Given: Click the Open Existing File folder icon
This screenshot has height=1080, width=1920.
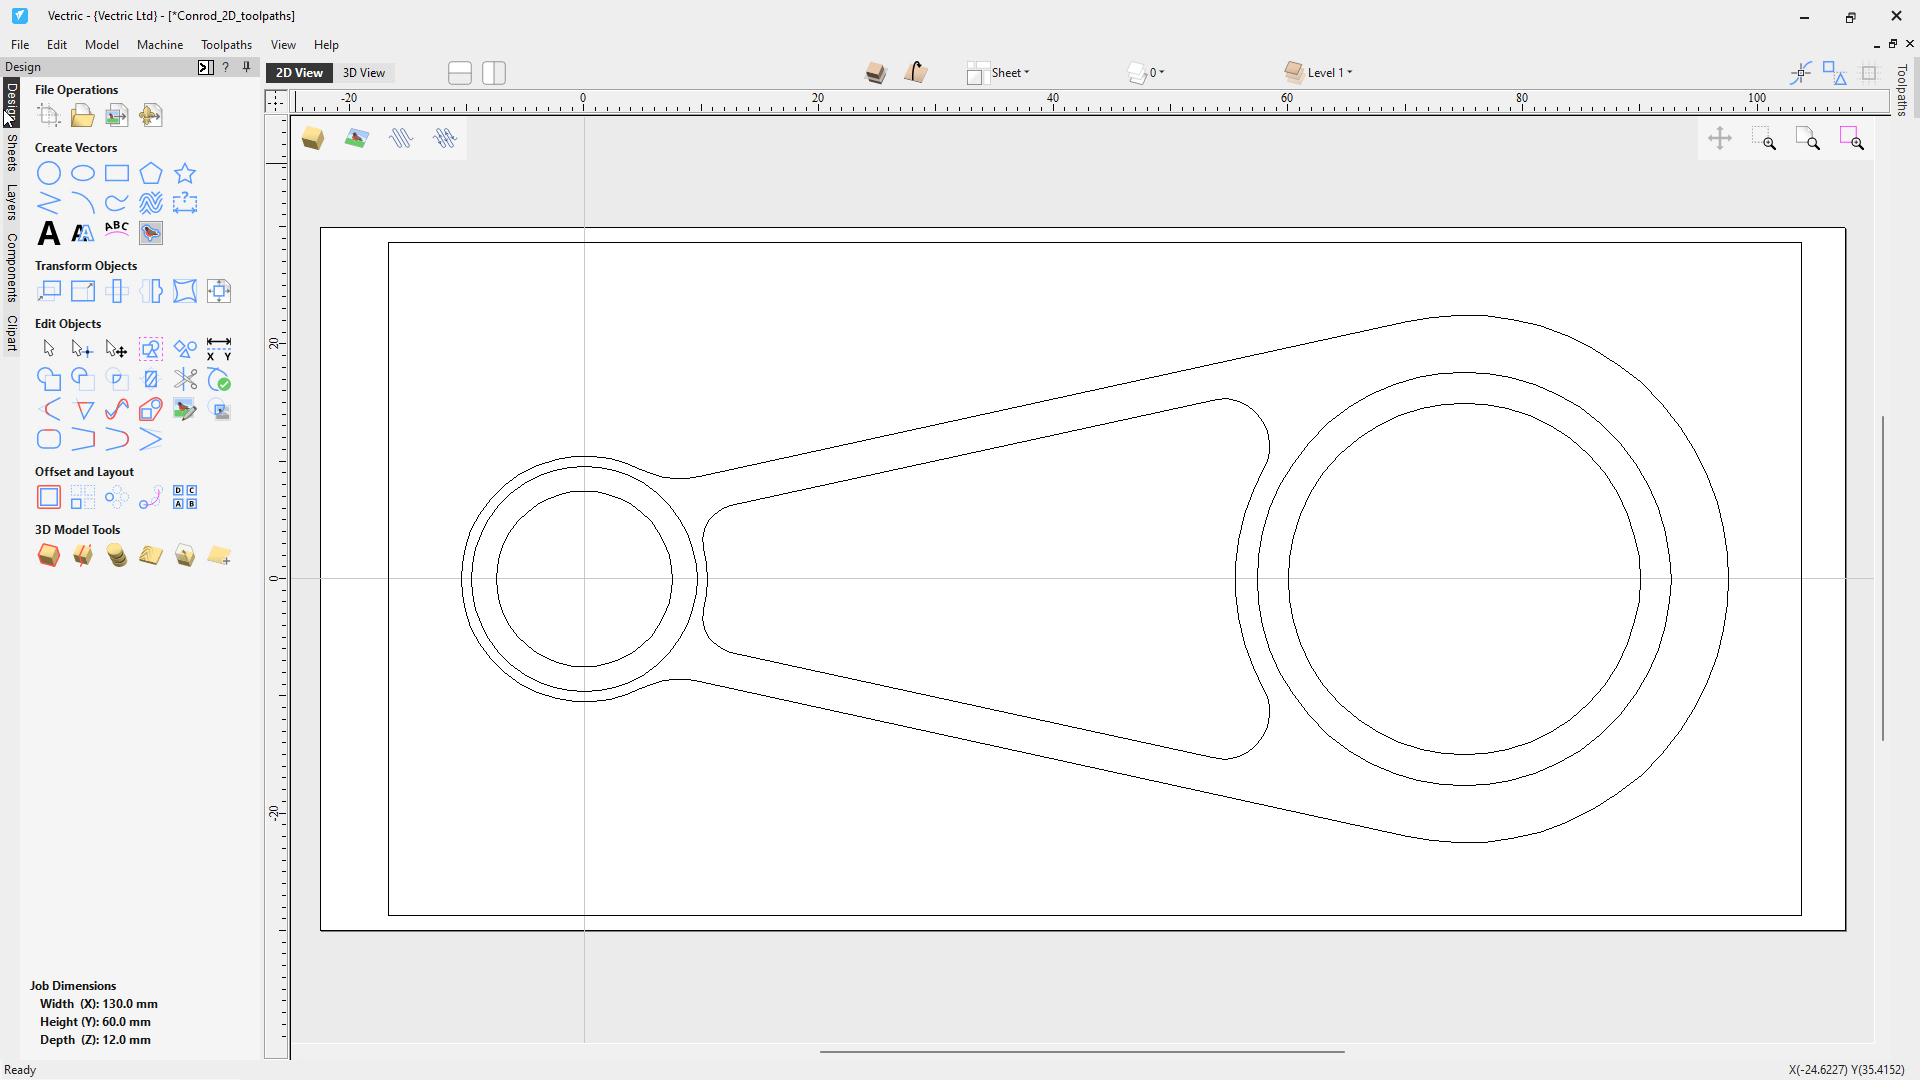Looking at the screenshot, I should [x=82, y=116].
